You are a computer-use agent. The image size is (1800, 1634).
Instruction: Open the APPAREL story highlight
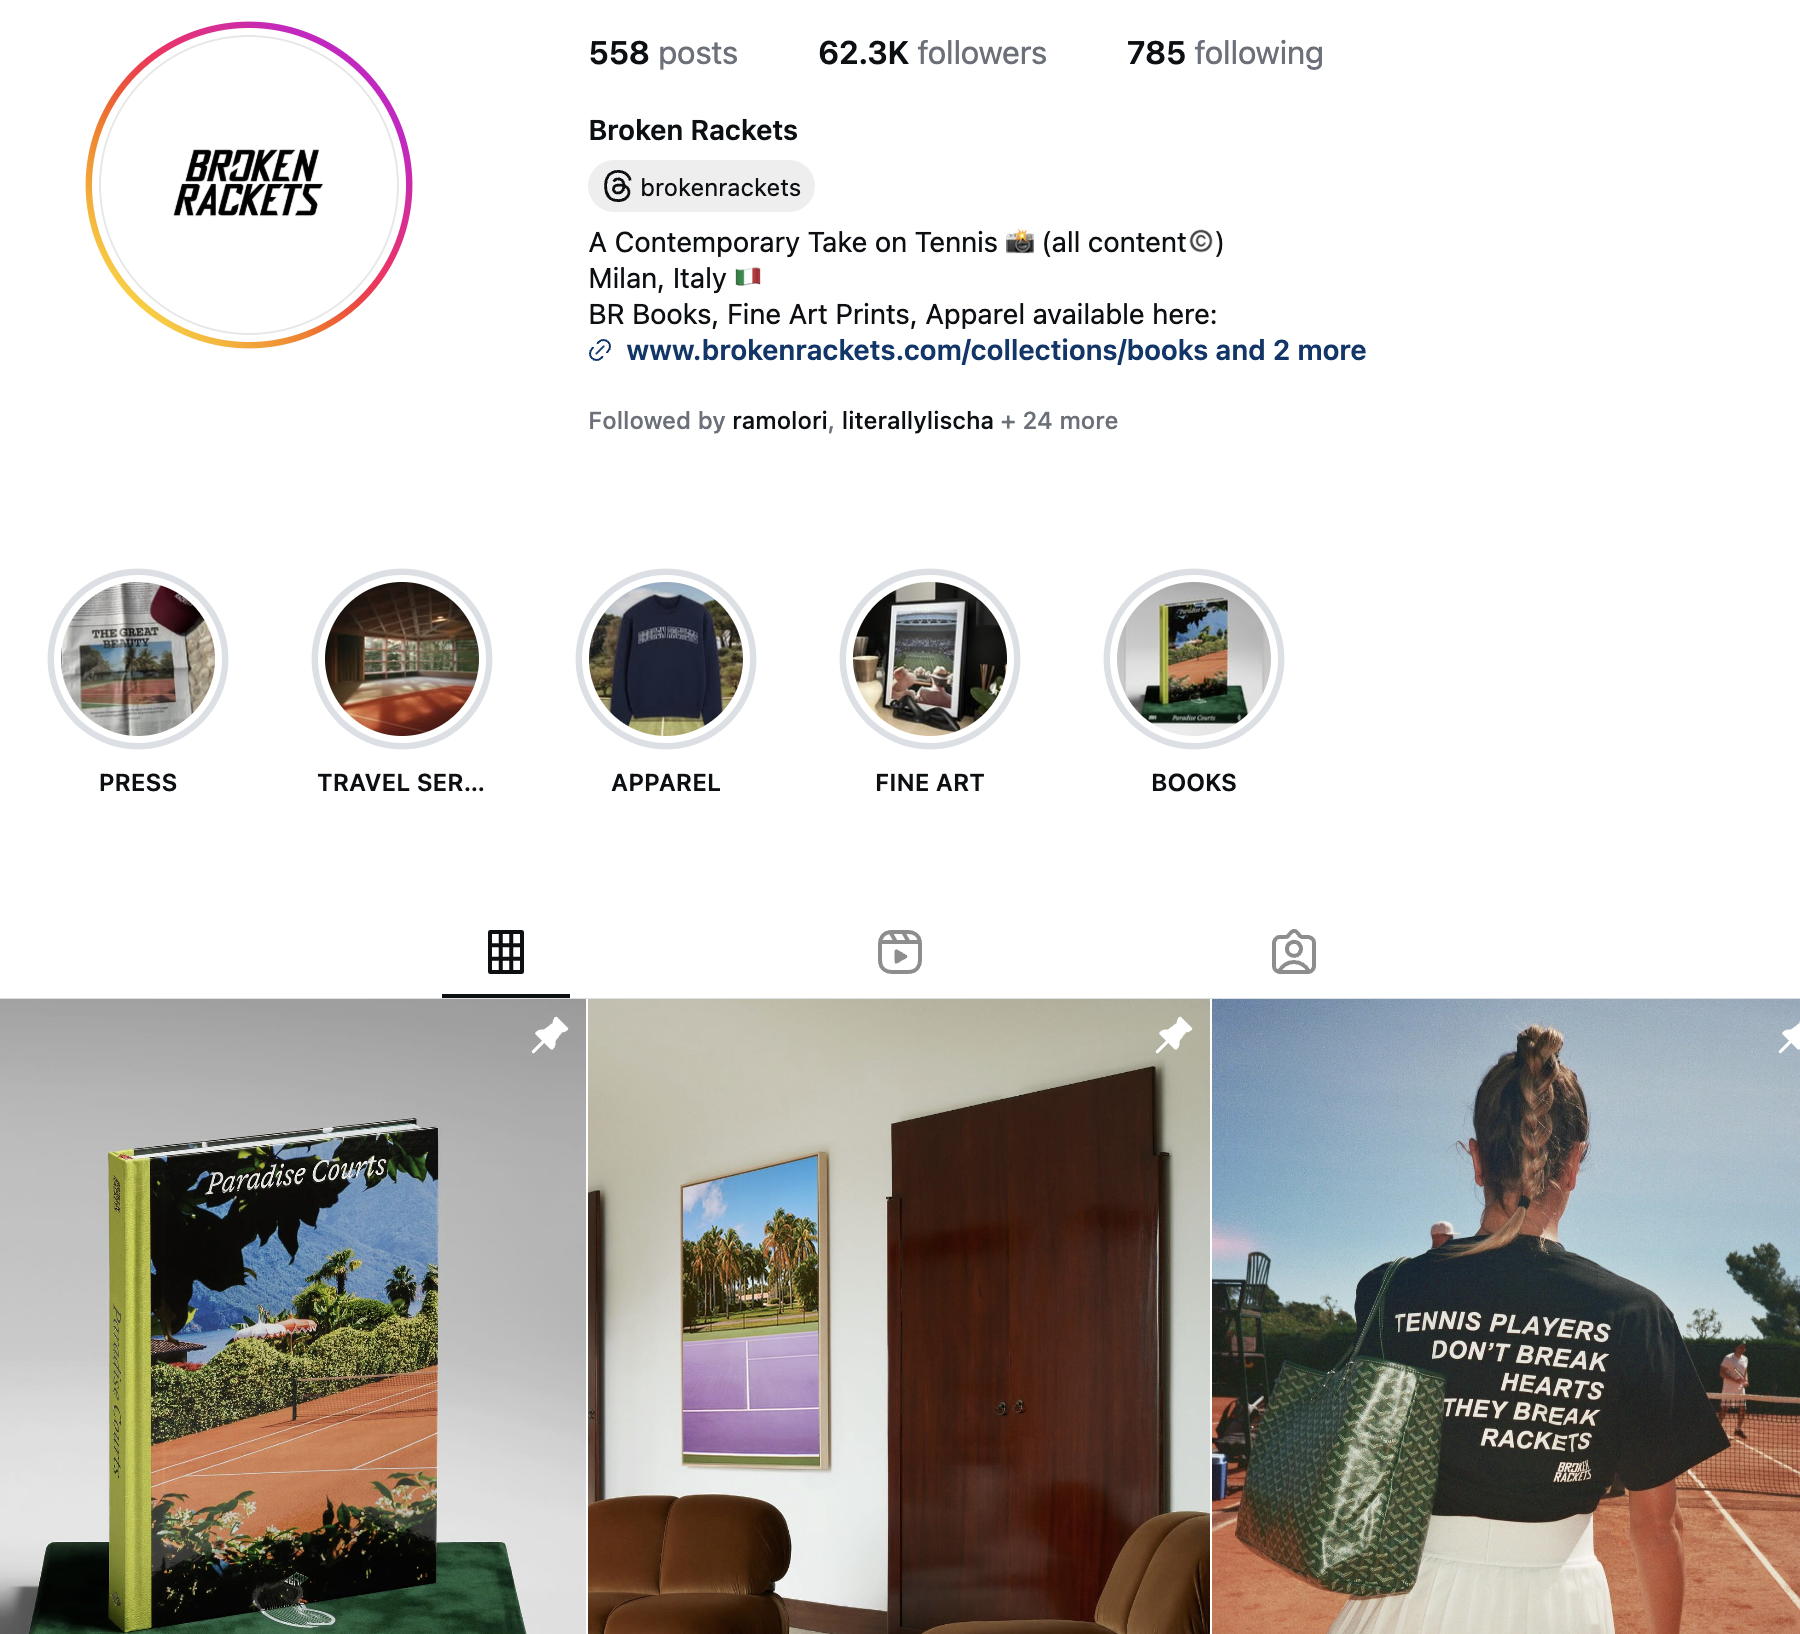[x=666, y=659]
